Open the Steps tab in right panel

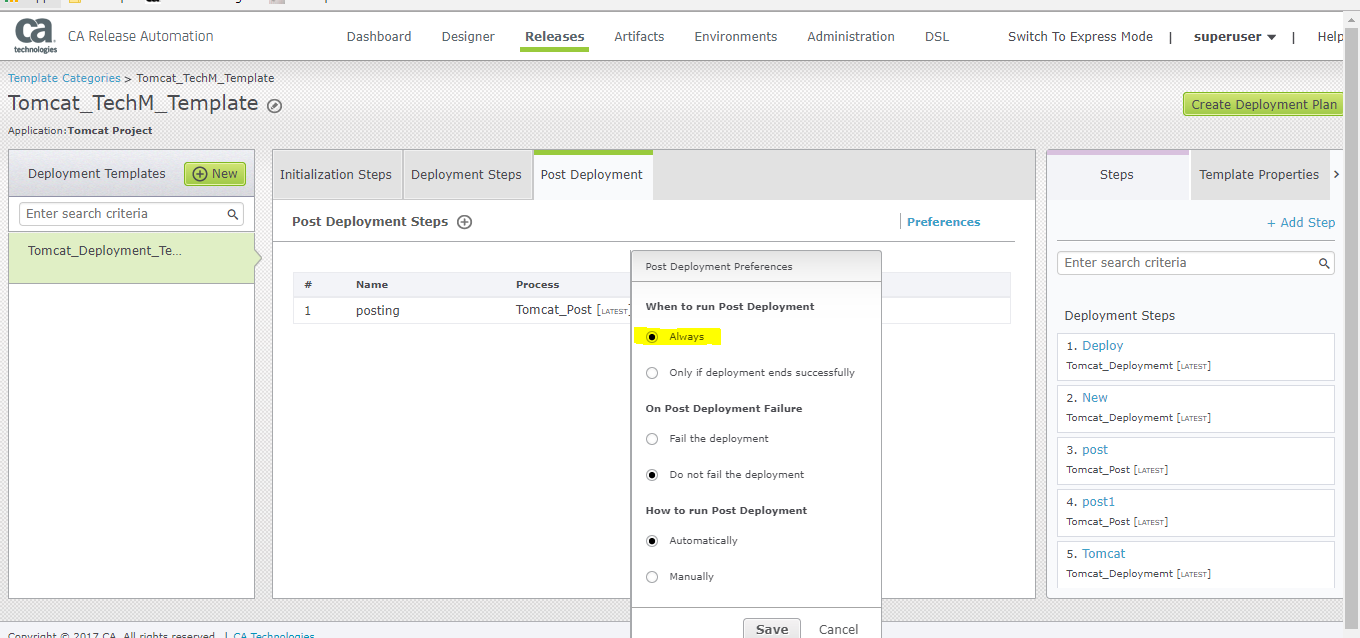(1117, 175)
